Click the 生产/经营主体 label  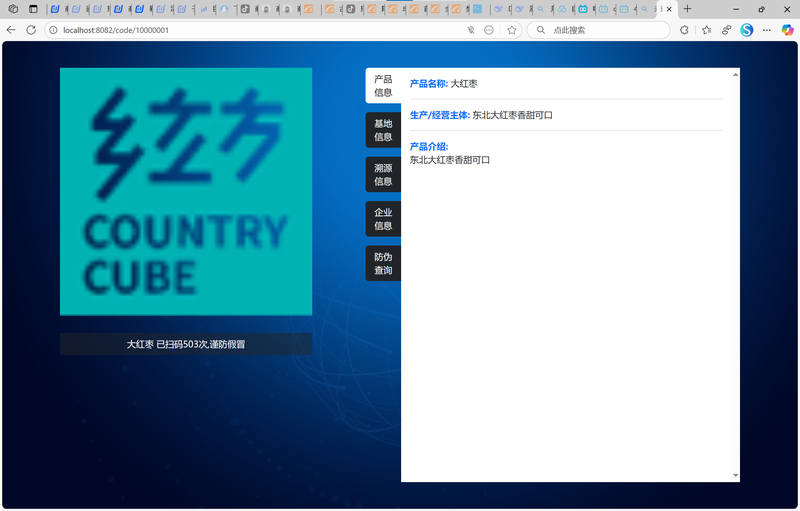coord(440,115)
